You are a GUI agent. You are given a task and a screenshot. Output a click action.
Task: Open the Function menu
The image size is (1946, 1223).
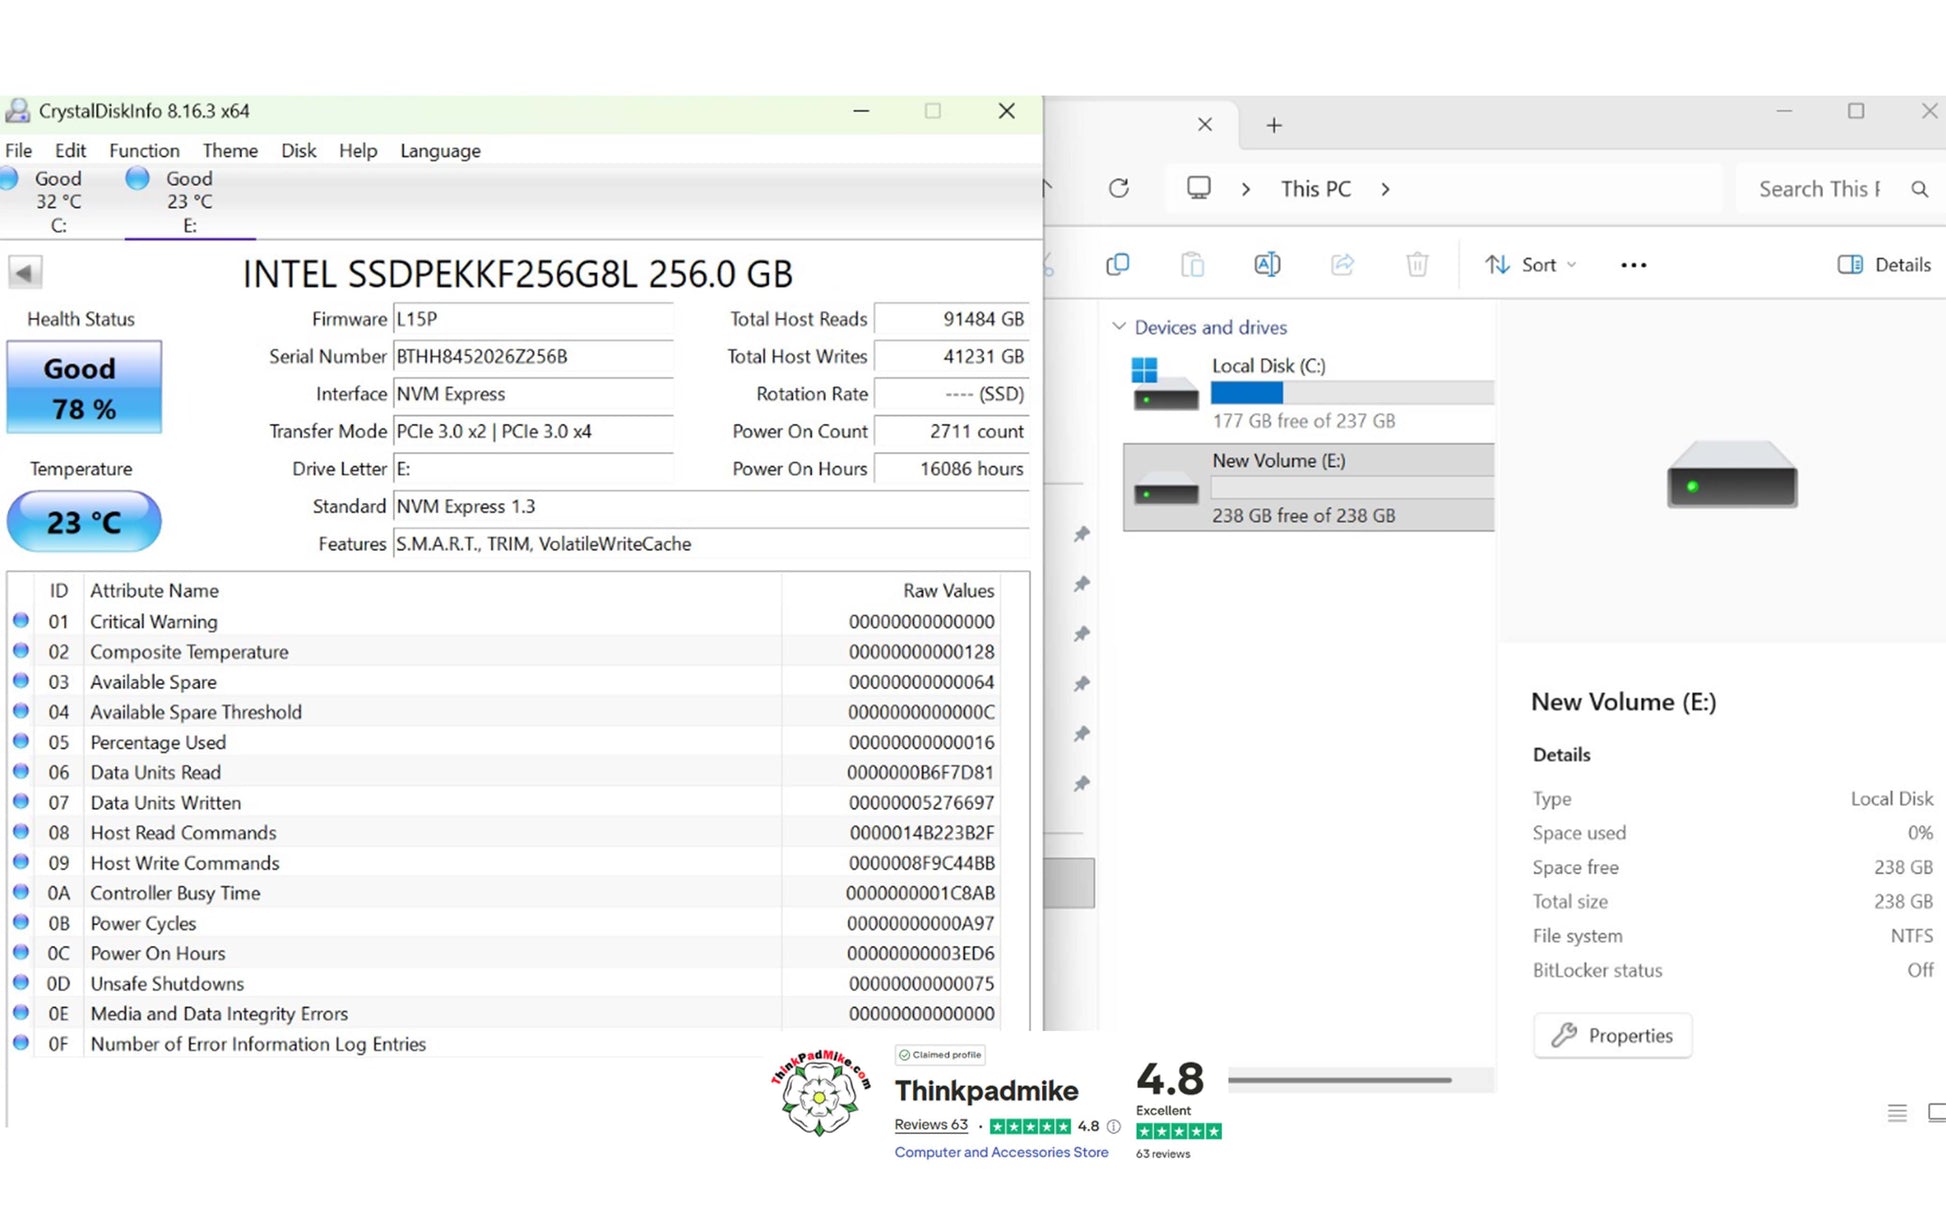tap(144, 150)
